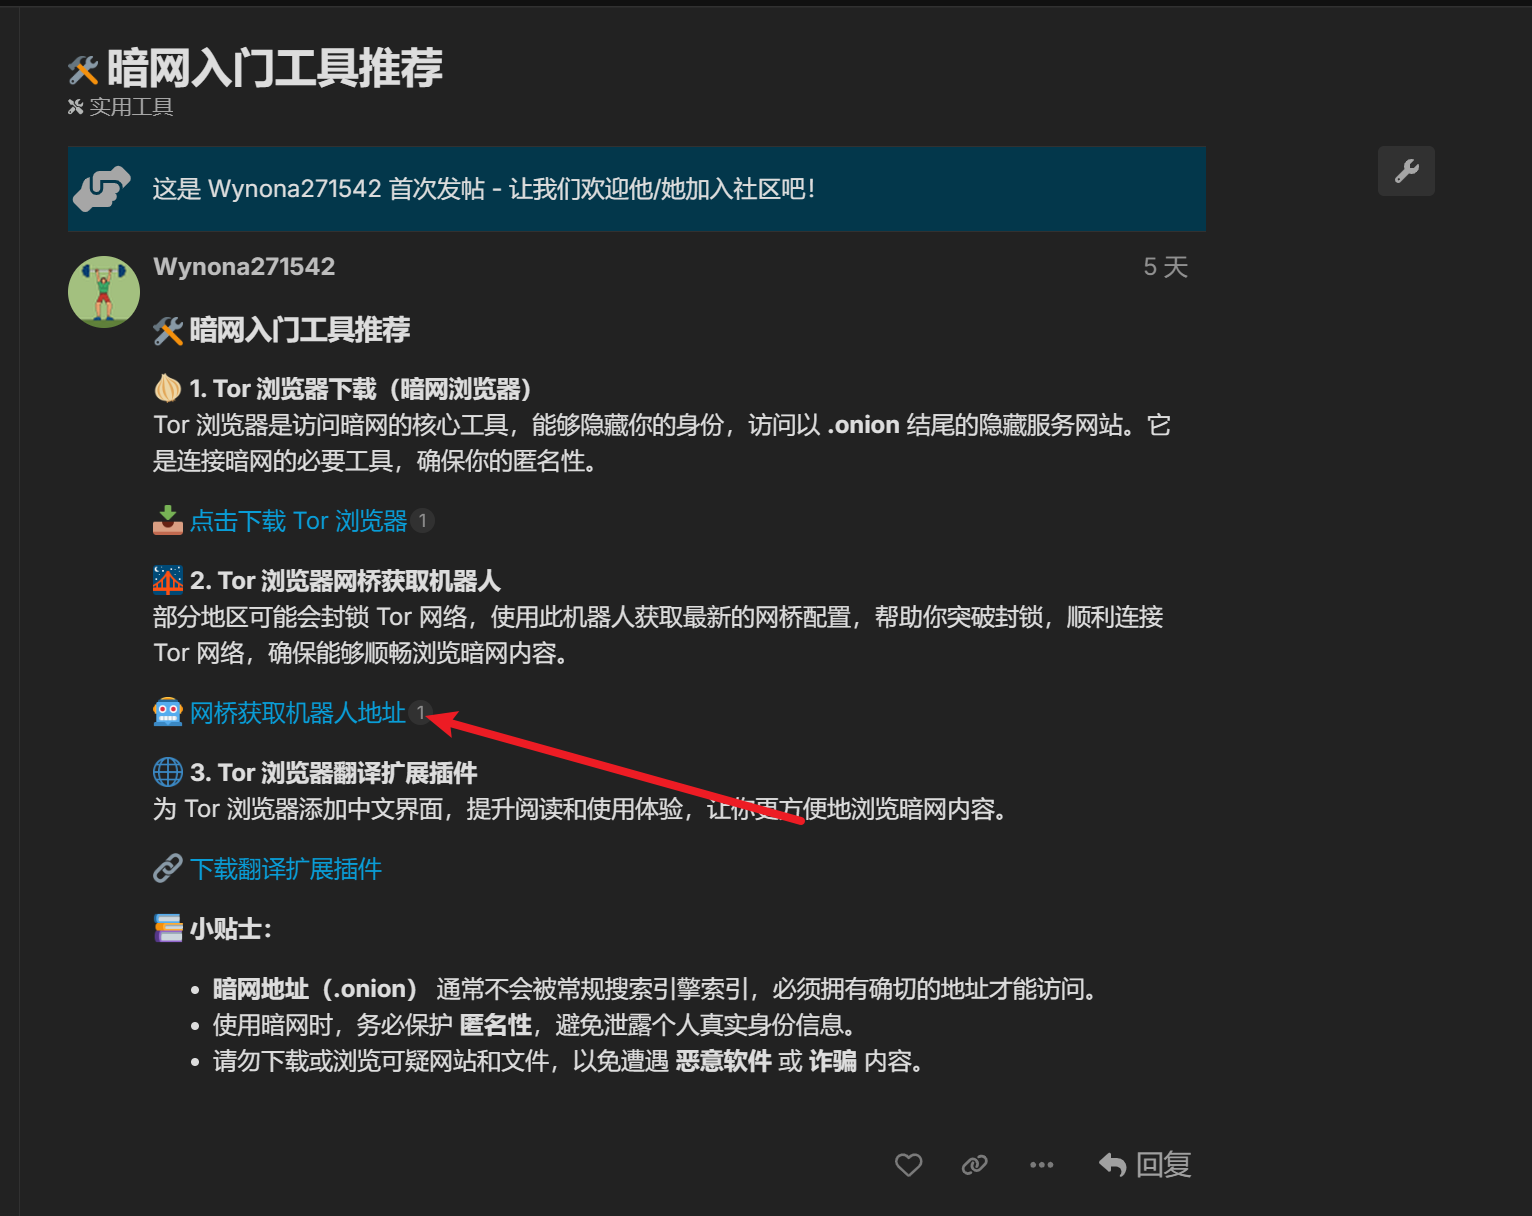Click the heading 3. Tor 浏览器翻译扩展插件
Image resolution: width=1532 pixels, height=1216 pixels.
pyautogui.click(x=333, y=773)
